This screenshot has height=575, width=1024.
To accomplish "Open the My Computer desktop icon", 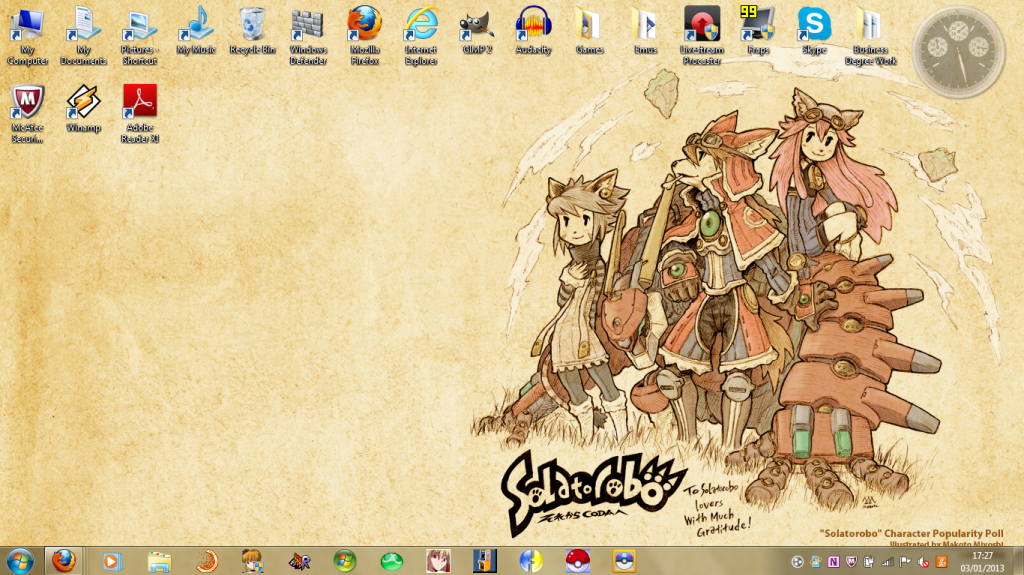I will [x=27, y=37].
